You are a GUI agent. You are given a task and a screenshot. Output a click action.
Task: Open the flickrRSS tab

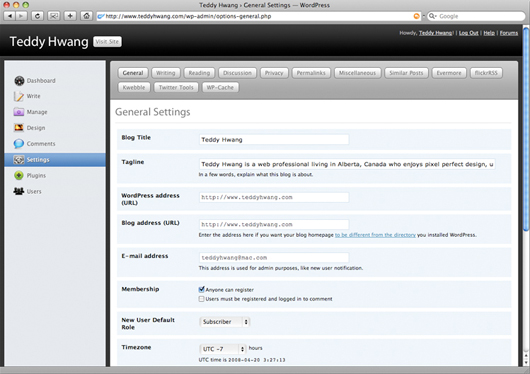tap(486, 73)
